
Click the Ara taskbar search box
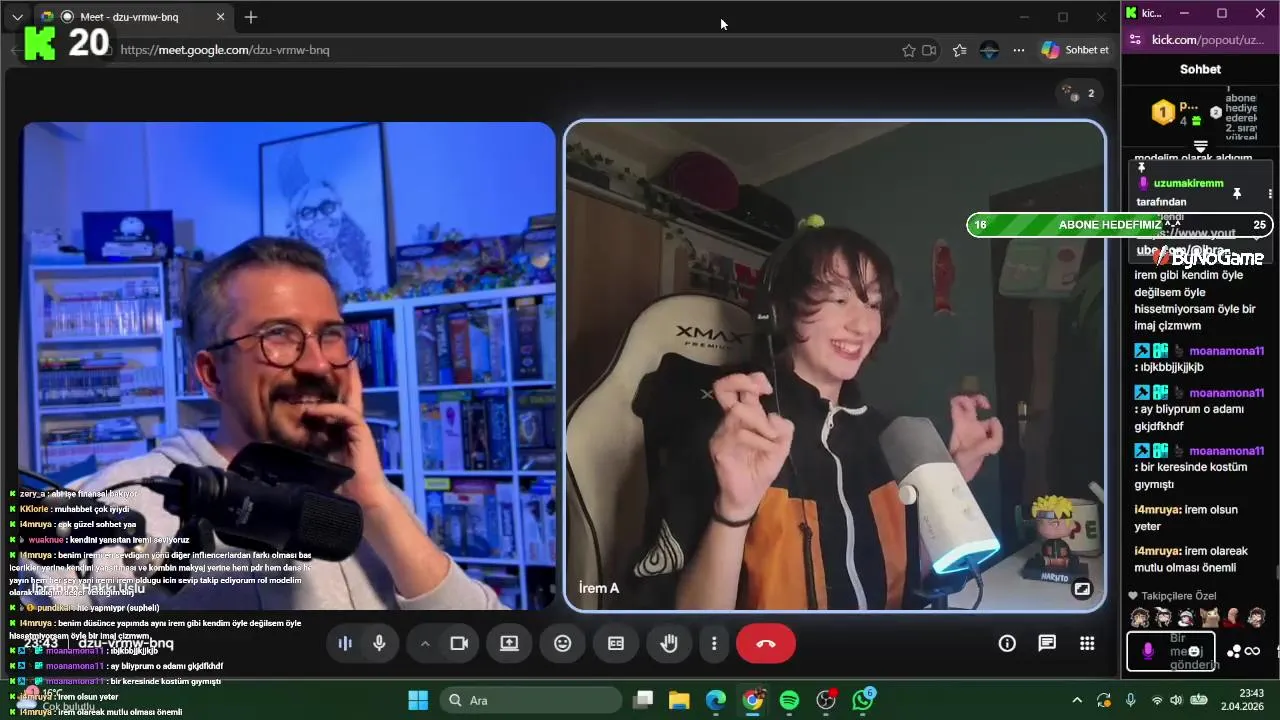[x=531, y=700]
